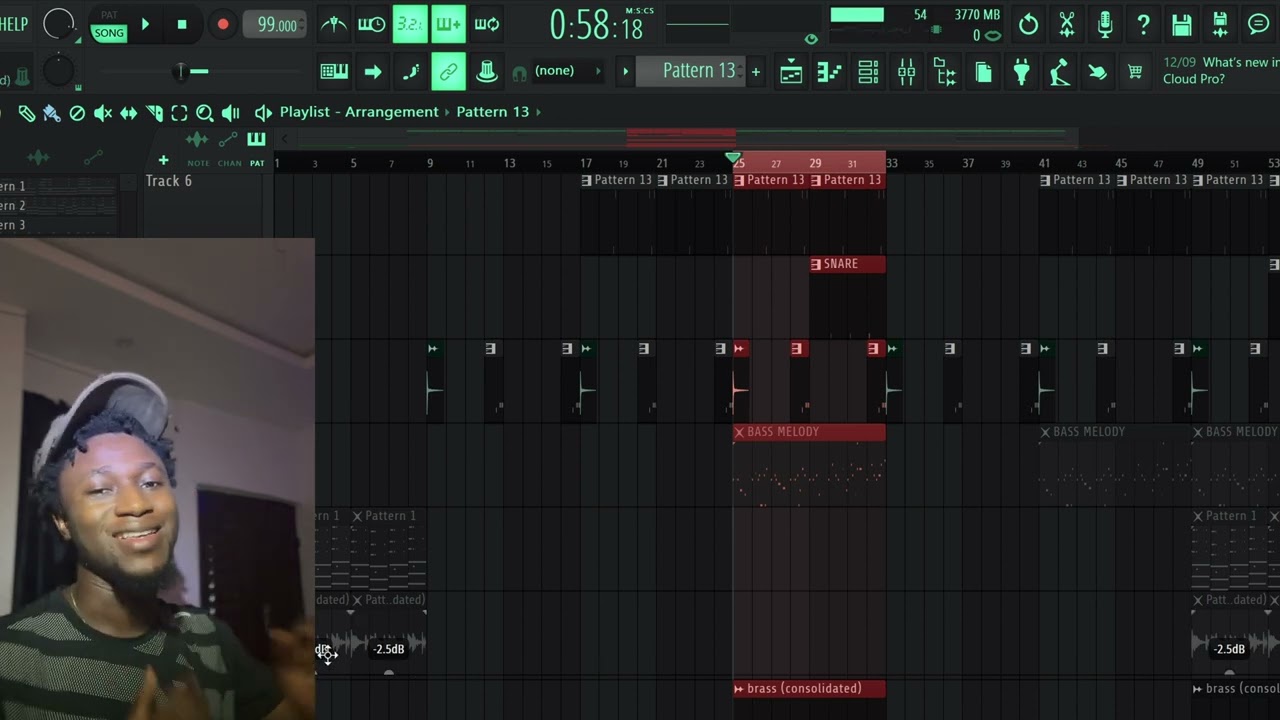Open the Playlist view from toolbar
This screenshot has width=1280, height=720.
[791, 72]
